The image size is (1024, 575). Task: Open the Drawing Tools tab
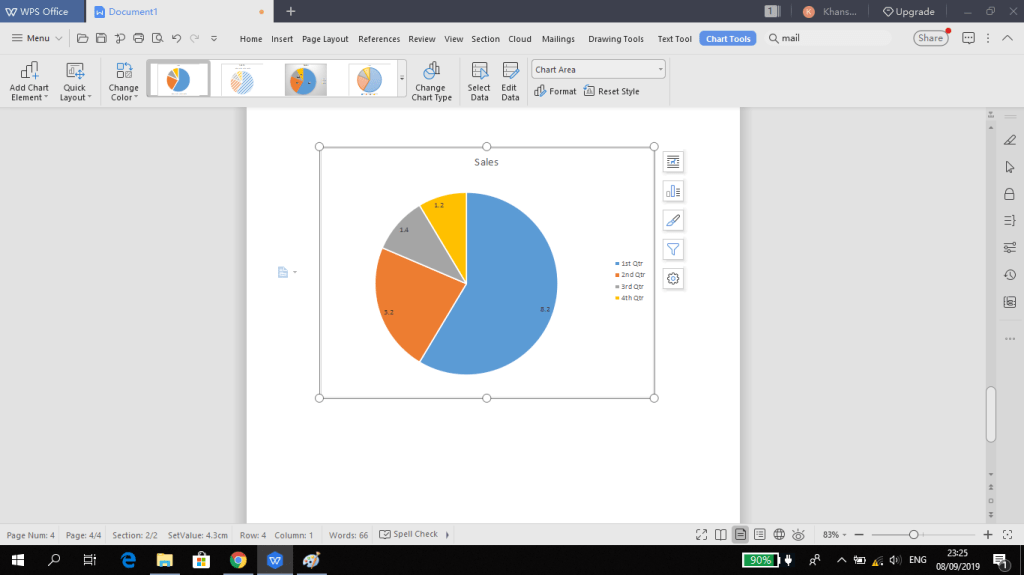click(x=615, y=39)
